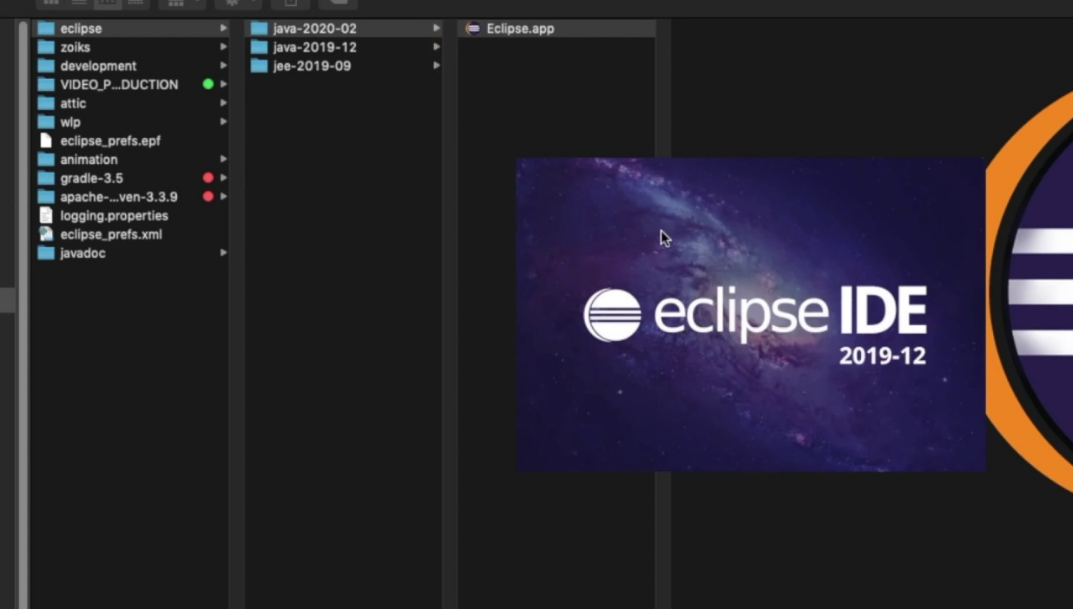Viewport: 1073px width, 609px height.
Task: Expand the apache-...ven-3.3.9 folder arrow
Action: (x=223, y=196)
